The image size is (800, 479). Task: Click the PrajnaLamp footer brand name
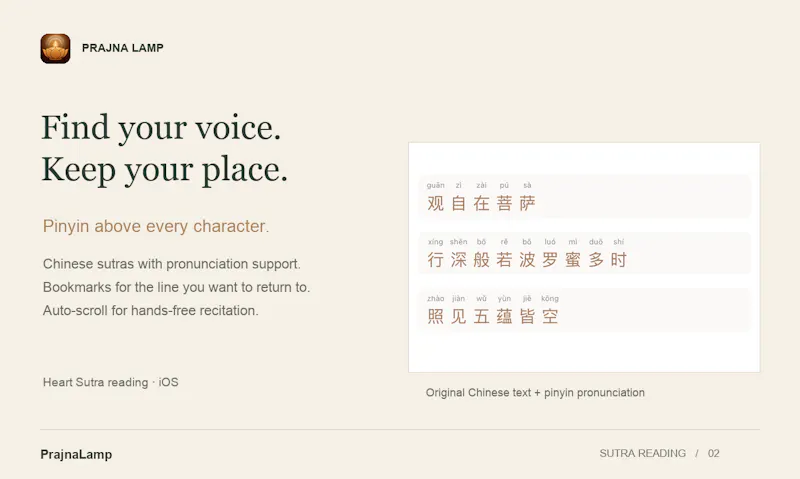tap(76, 455)
